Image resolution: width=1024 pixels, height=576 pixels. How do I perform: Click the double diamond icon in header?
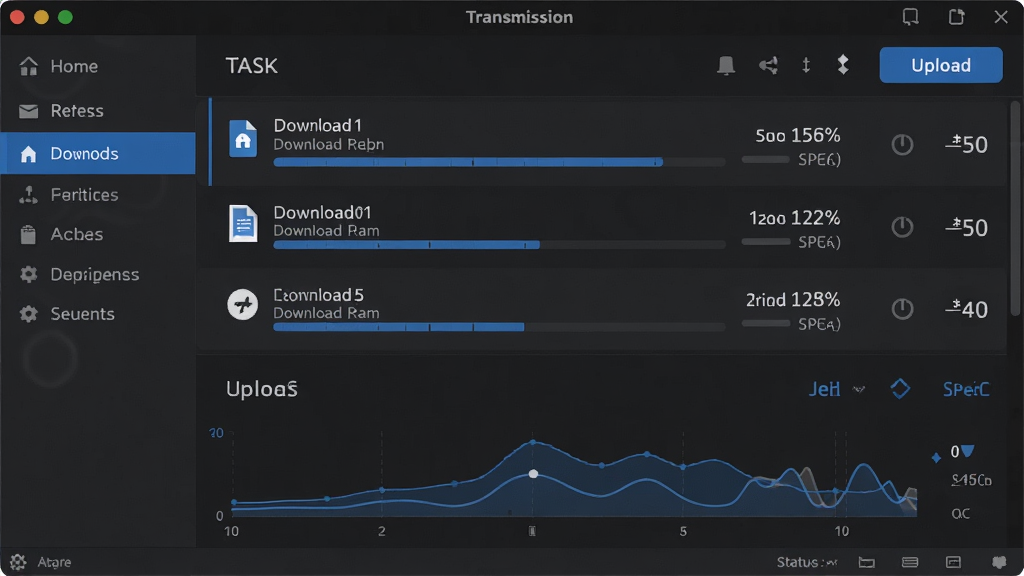pyautogui.click(x=843, y=65)
